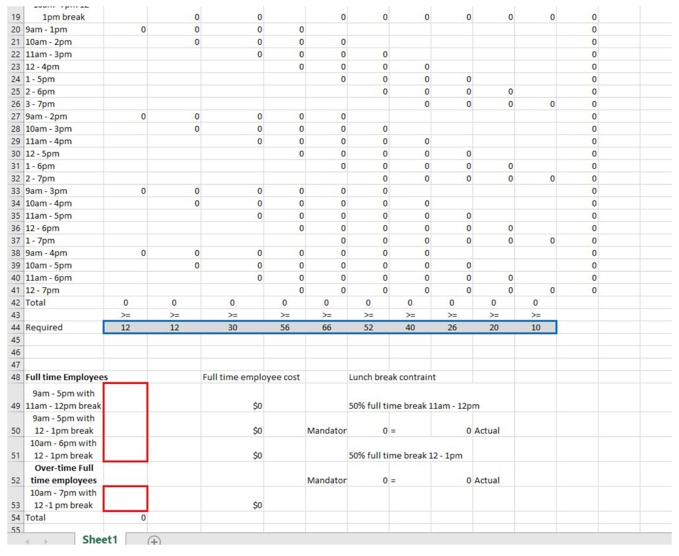Click the '10am - 6pm with 12 - 1pm break' label
The image size is (679, 556).
63,449
